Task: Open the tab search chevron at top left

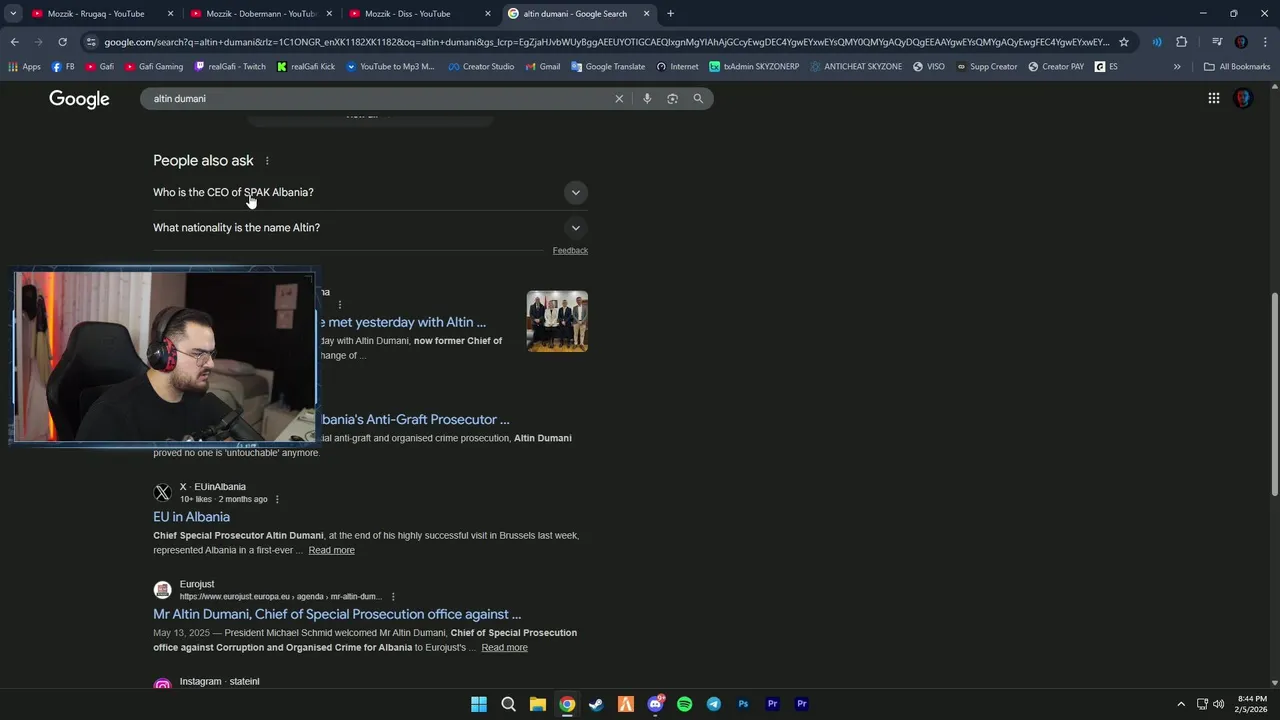Action: (x=13, y=14)
